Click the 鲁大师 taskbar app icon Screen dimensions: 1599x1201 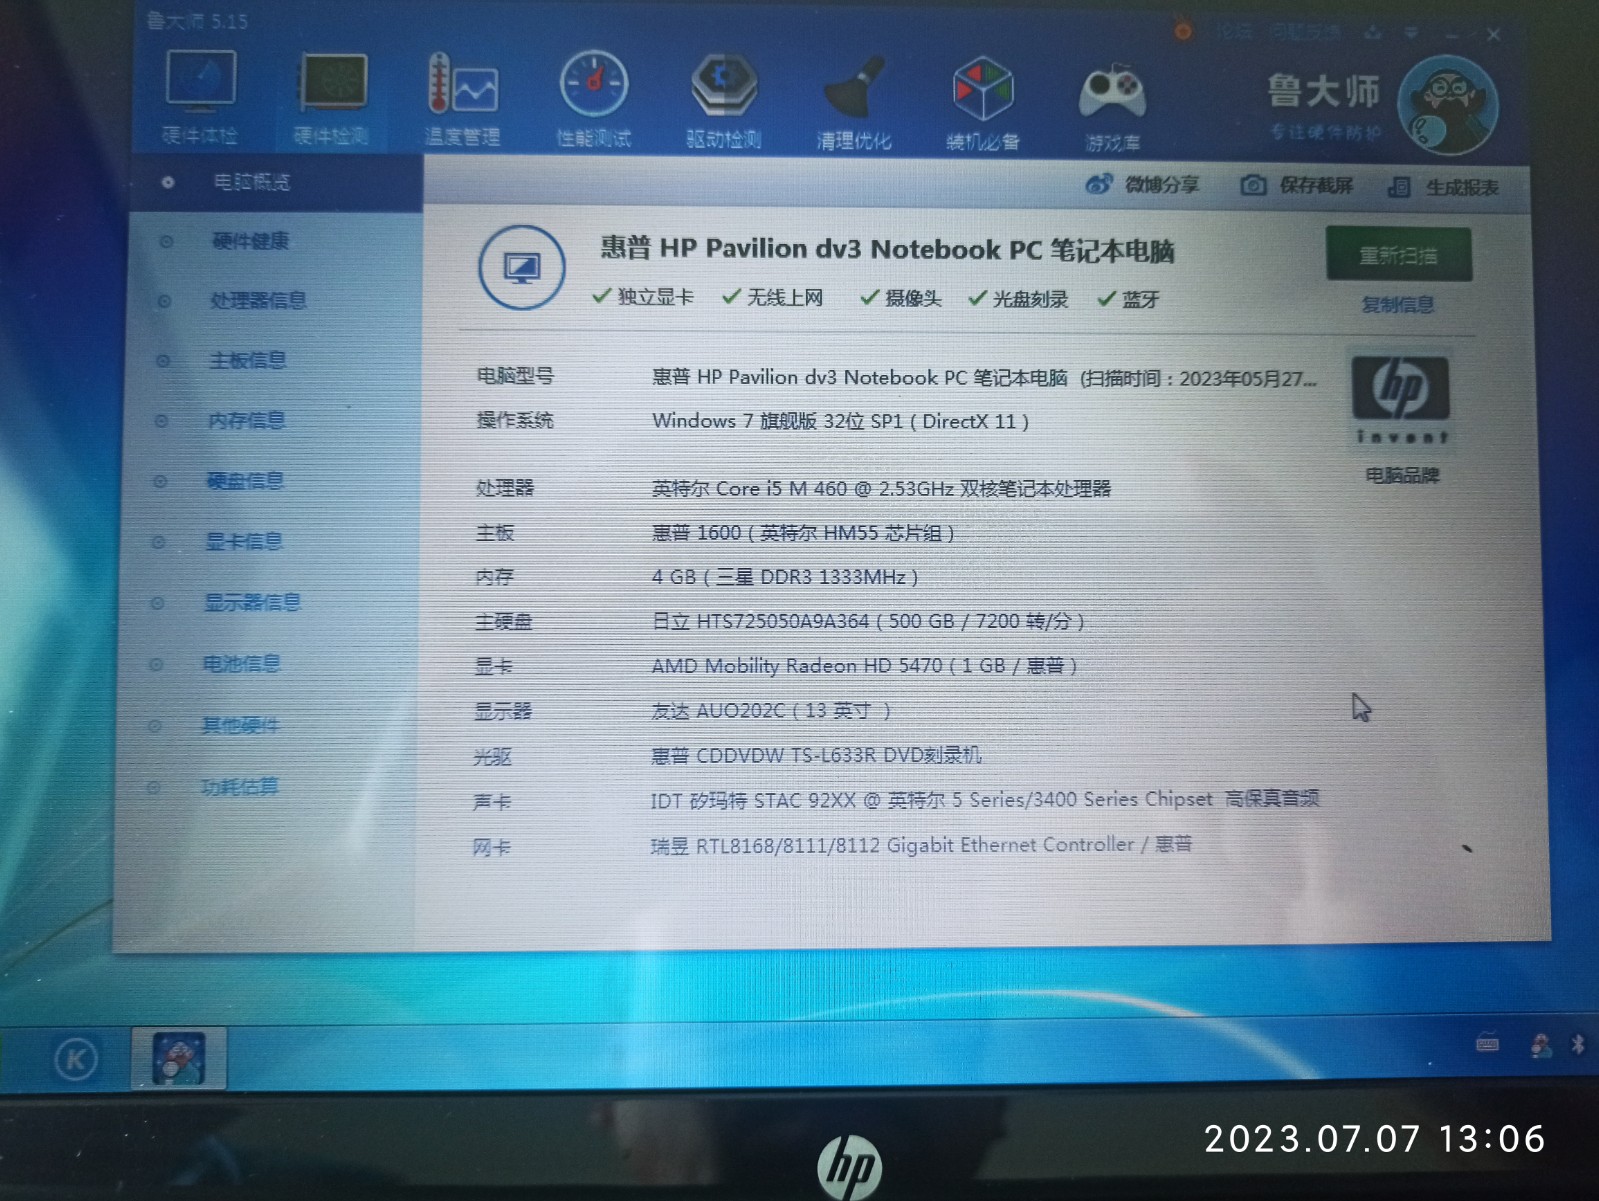179,1059
